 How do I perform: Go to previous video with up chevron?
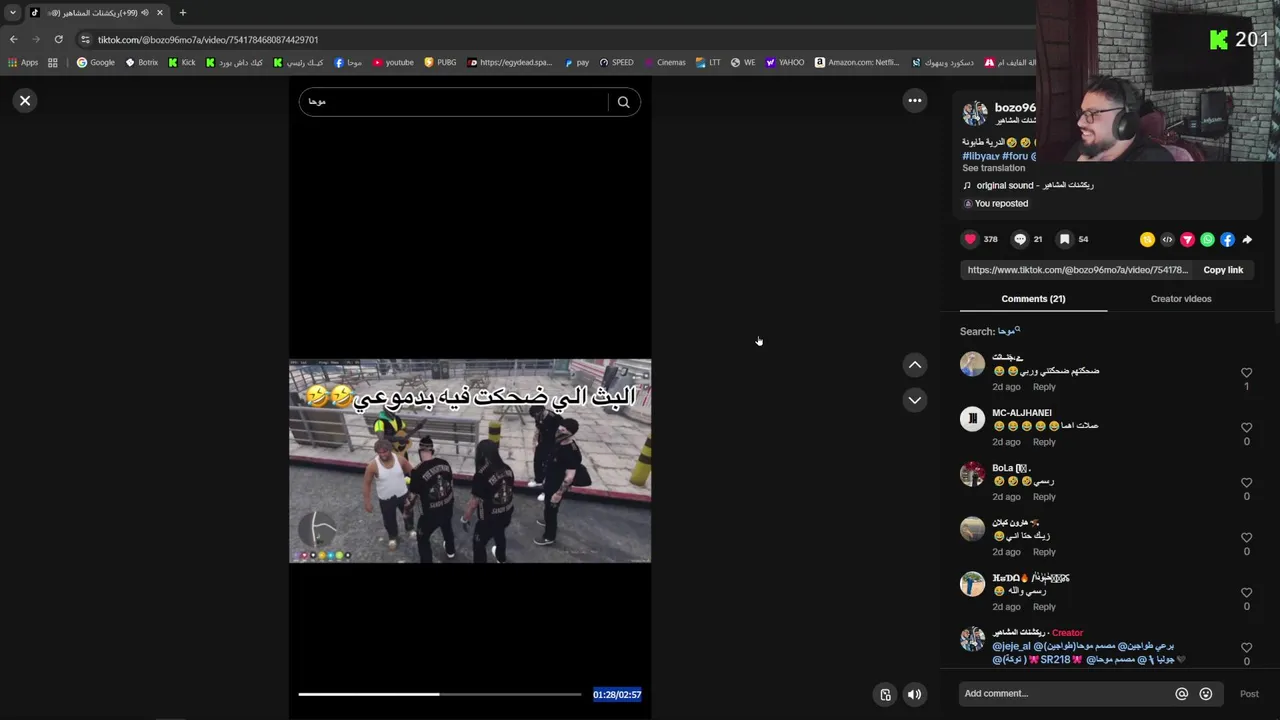point(914,365)
